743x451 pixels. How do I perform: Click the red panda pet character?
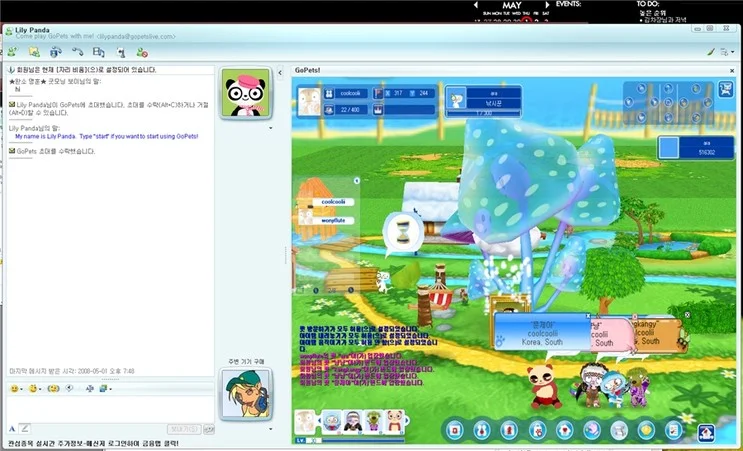pos(544,386)
